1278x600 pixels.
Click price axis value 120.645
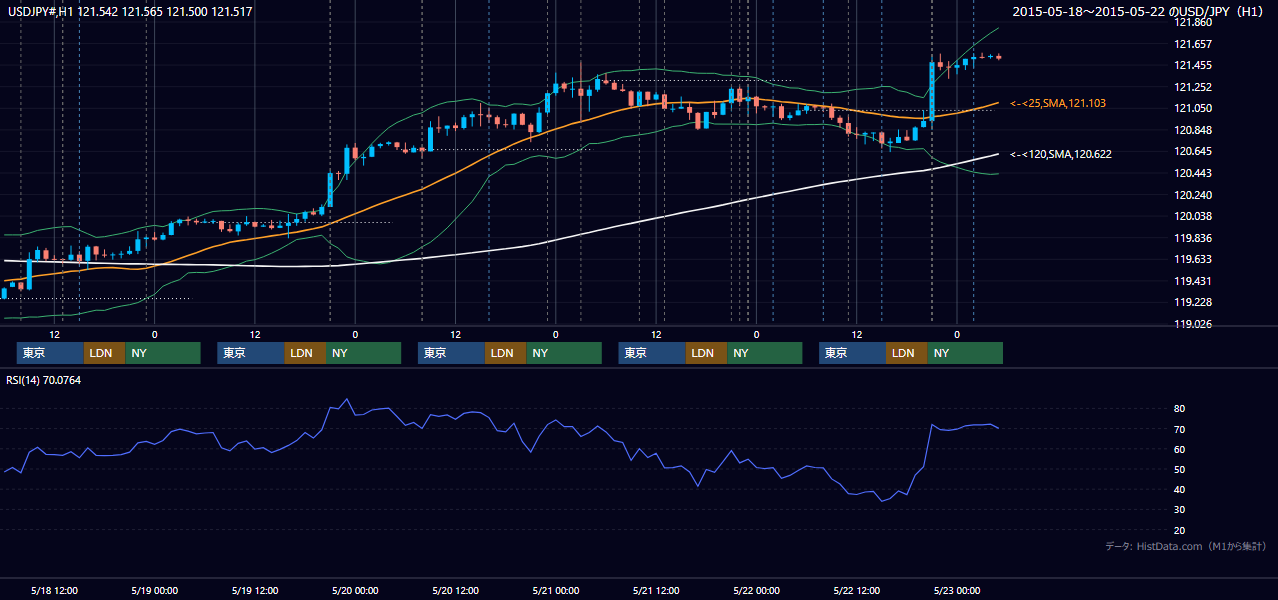click(1195, 151)
